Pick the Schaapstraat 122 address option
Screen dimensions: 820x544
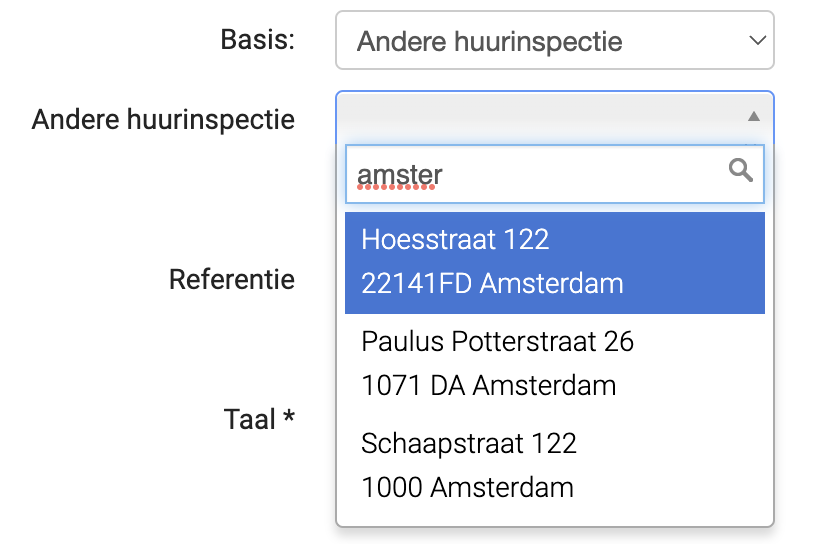click(469, 444)
